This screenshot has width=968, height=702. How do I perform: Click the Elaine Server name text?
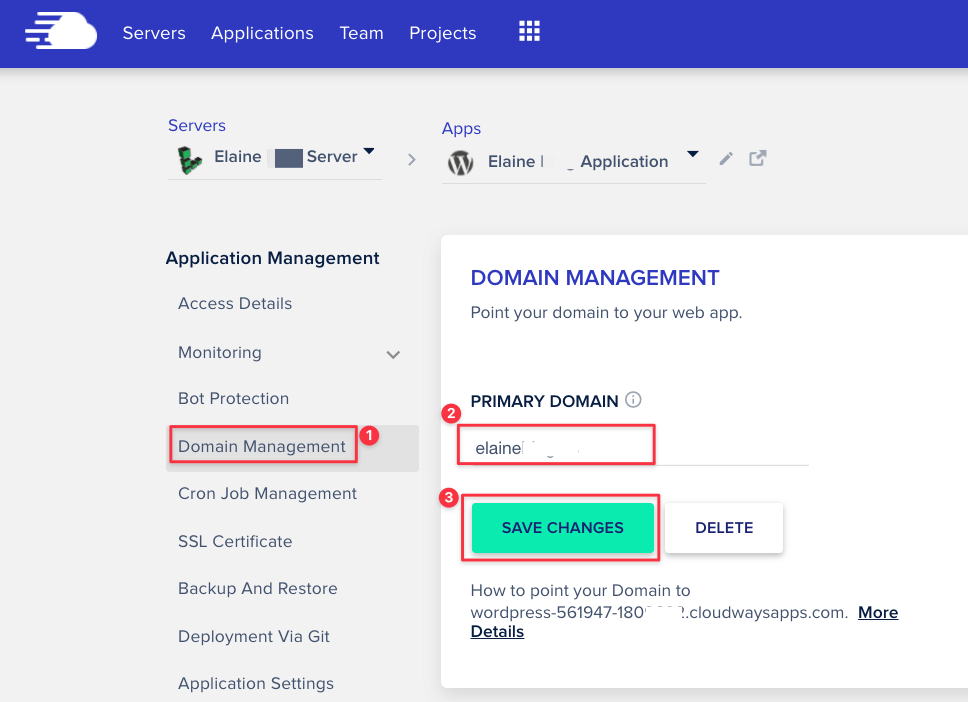286,157
